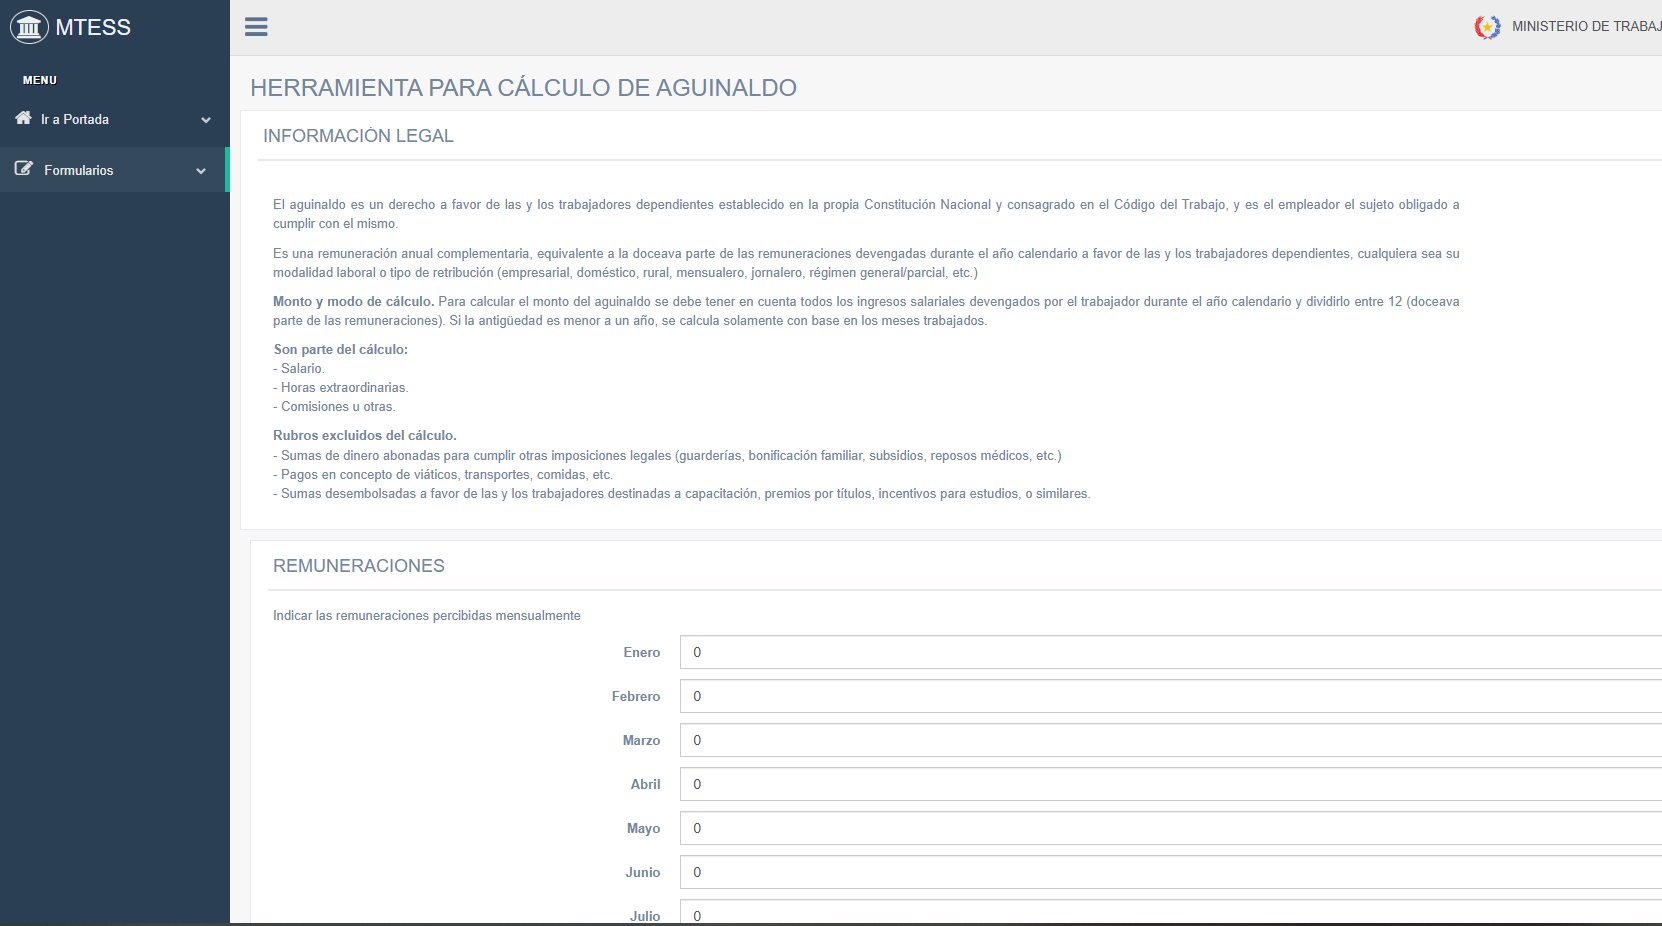Select the Julio remuneration input
The height and width of the screenshot is (926, 1662).
(x=1170, y=914)
